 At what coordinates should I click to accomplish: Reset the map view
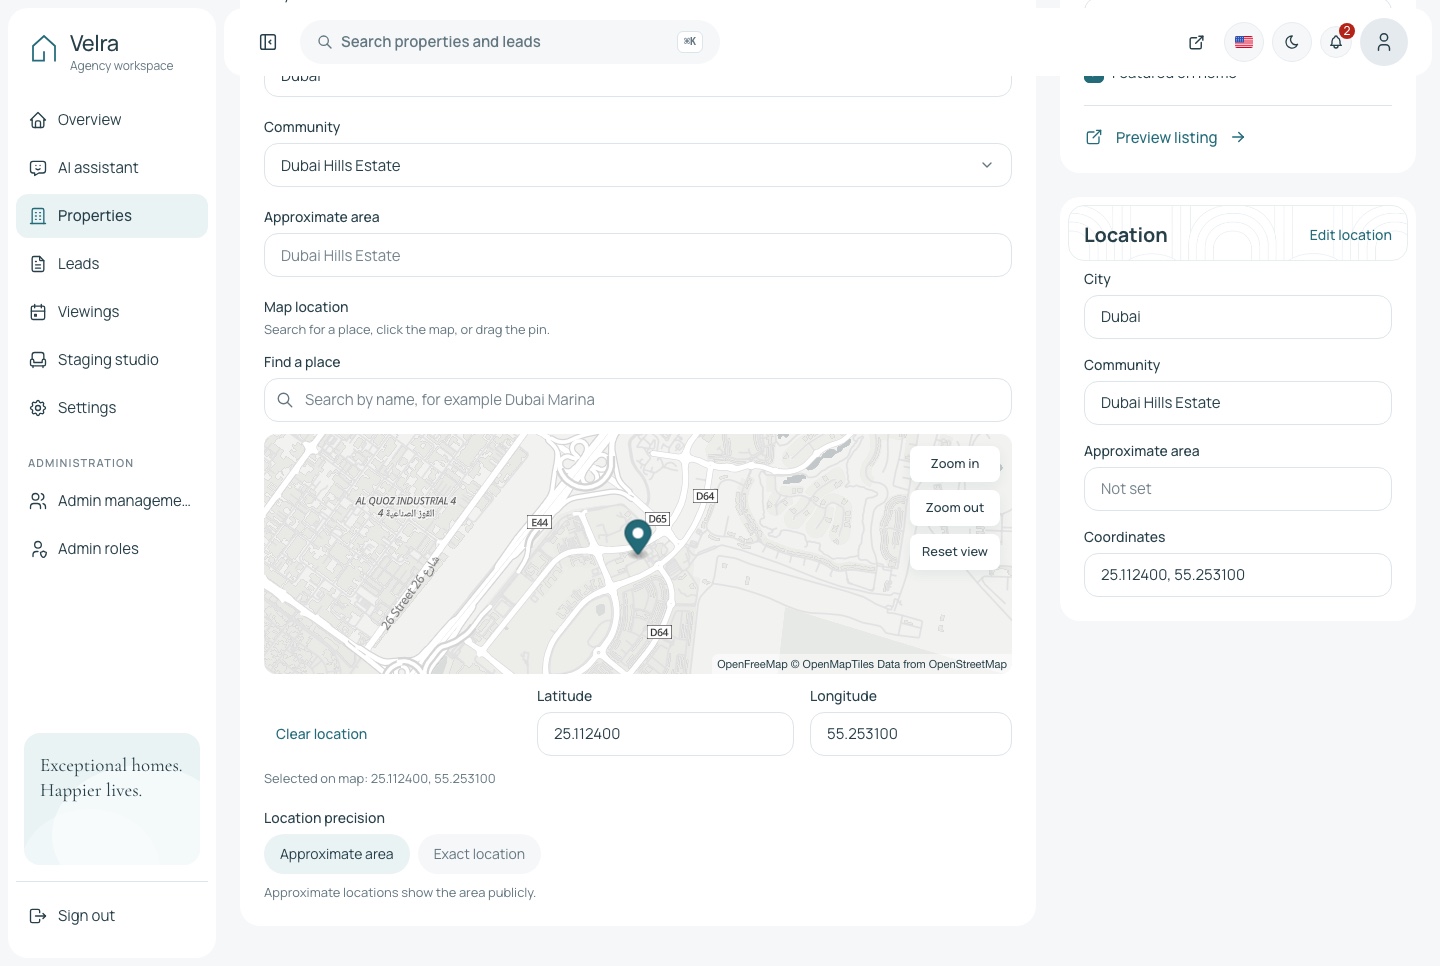point(955,552)
